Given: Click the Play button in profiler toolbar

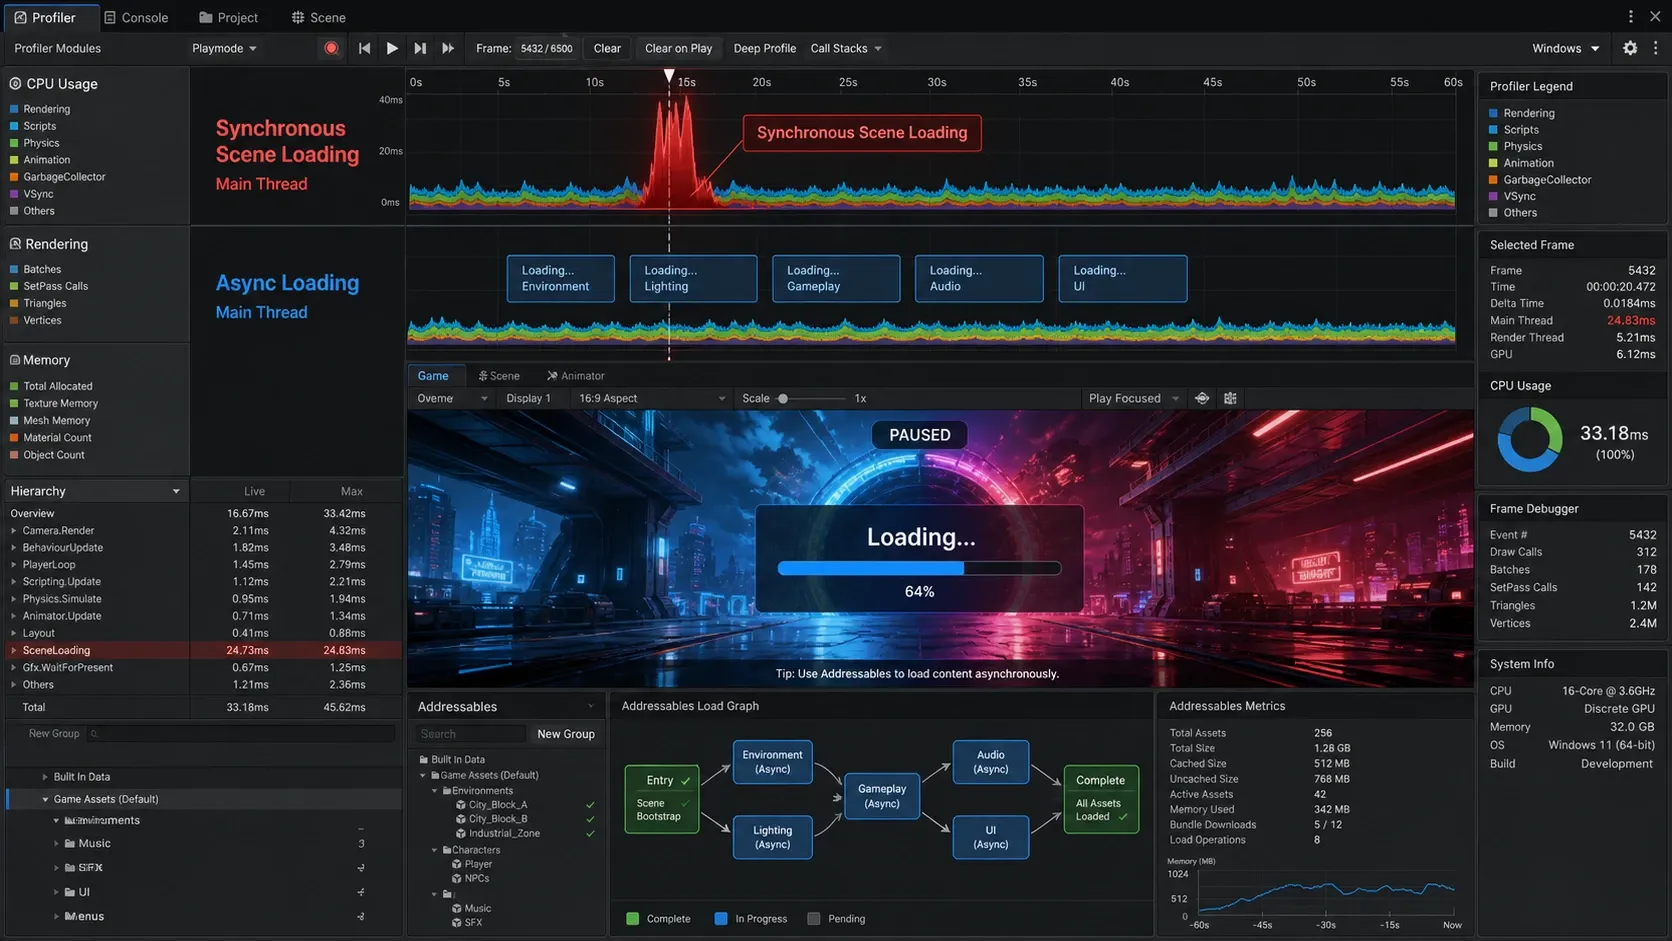Looking at the screenshot, I should click(392, 48).
